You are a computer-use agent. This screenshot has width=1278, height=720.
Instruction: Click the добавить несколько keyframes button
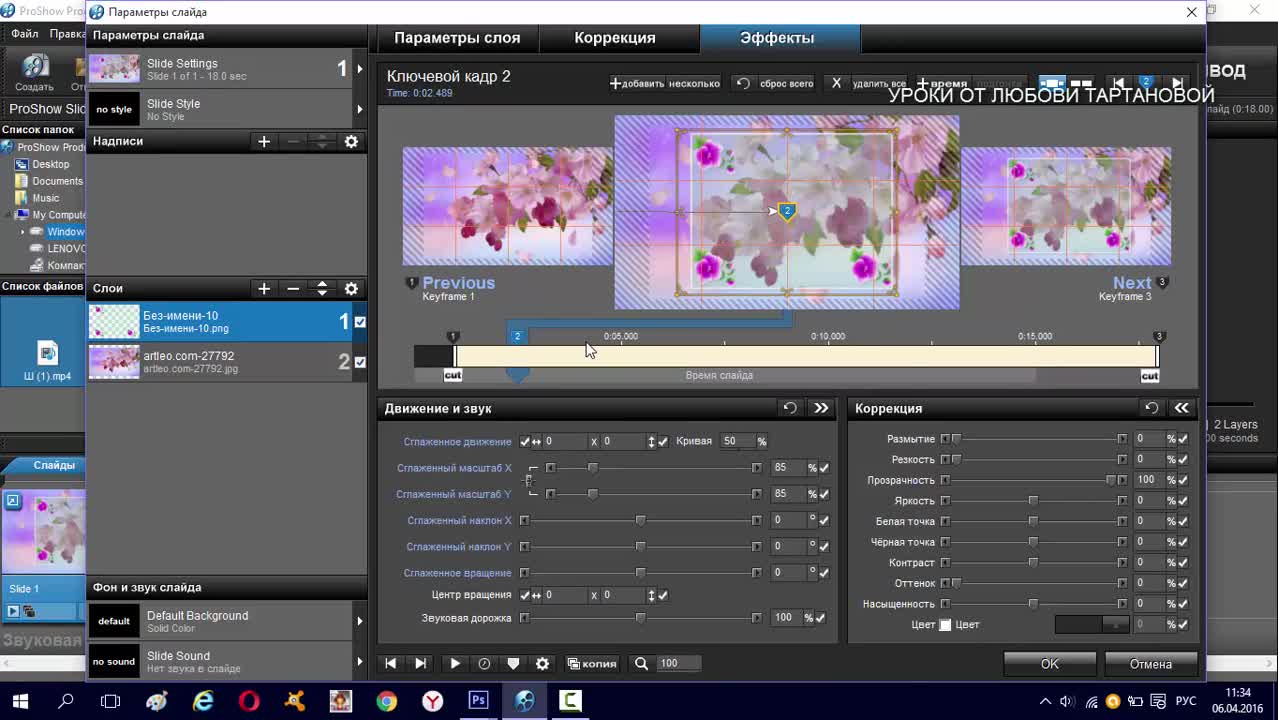pos(665,84)
